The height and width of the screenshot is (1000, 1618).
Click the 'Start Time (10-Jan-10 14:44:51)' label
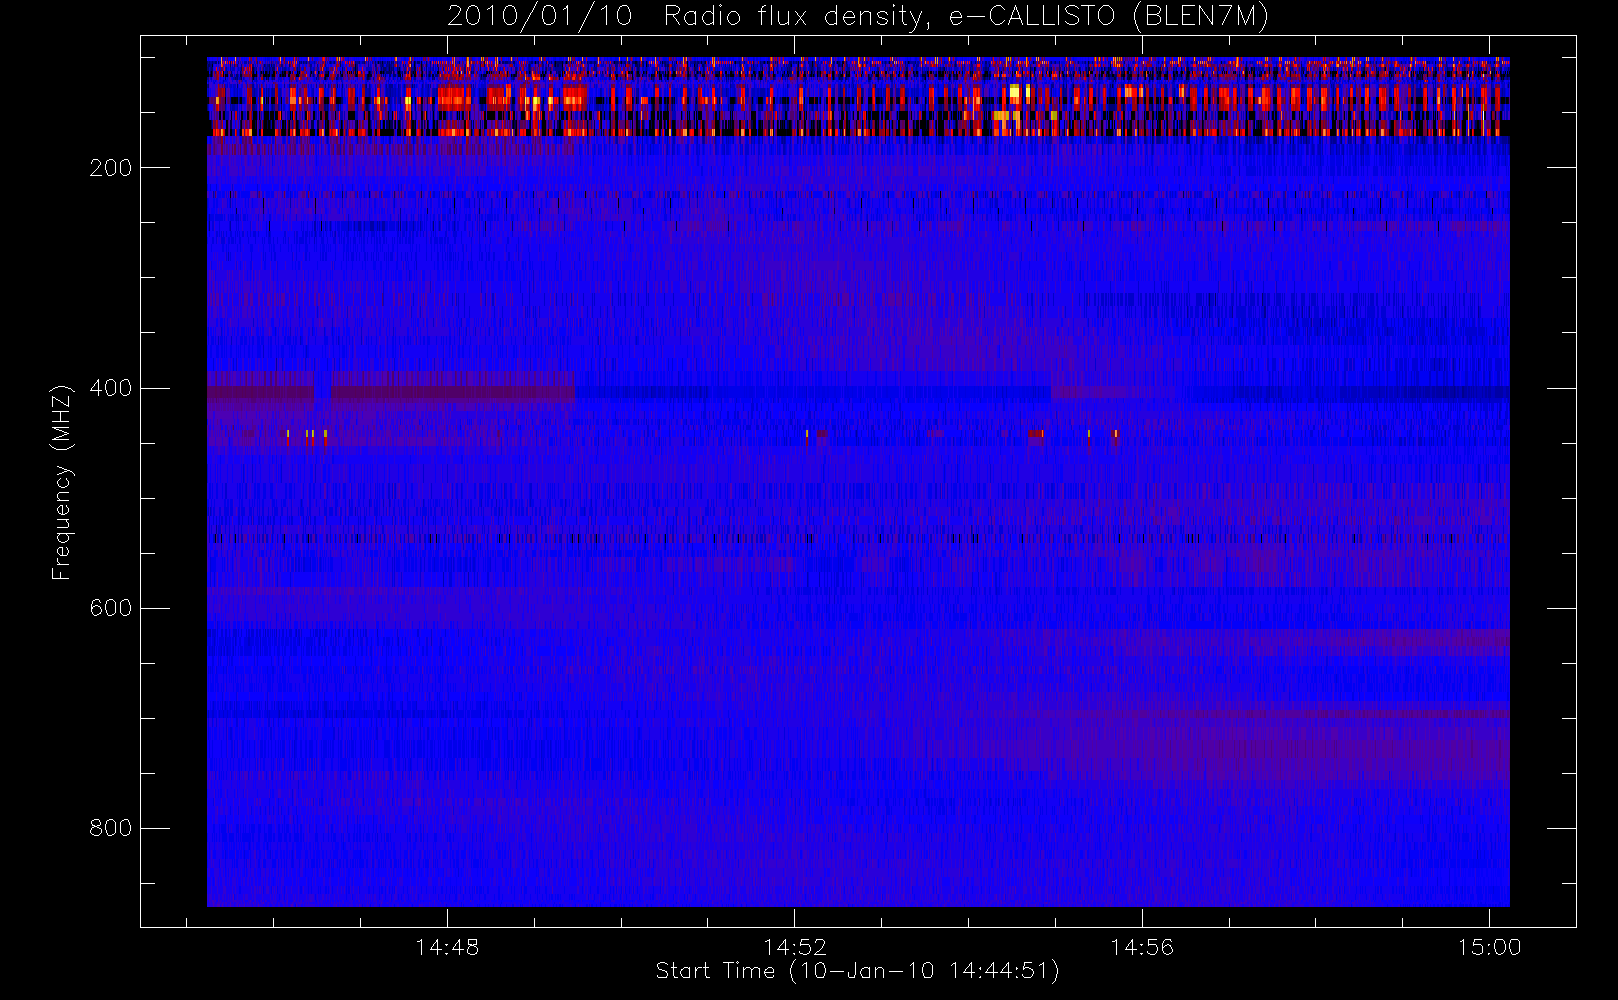858,971
